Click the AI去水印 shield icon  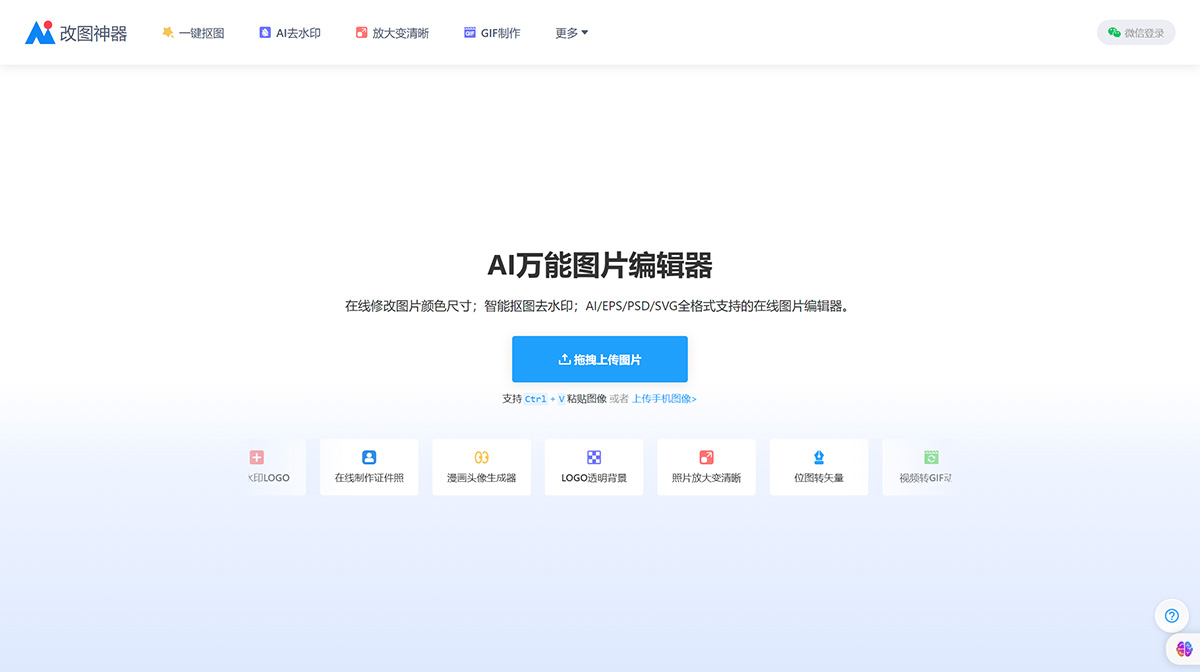coord(264,32)
